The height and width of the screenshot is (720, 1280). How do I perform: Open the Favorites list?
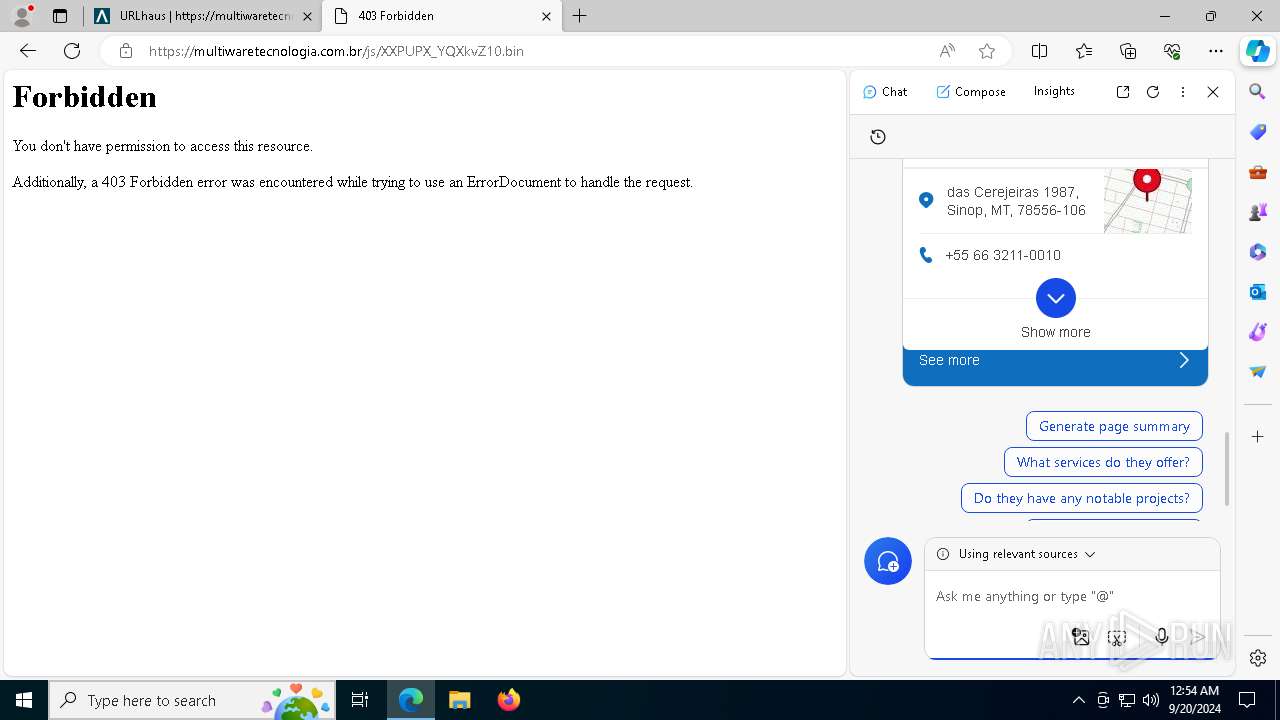click(x=1084, y=51)
